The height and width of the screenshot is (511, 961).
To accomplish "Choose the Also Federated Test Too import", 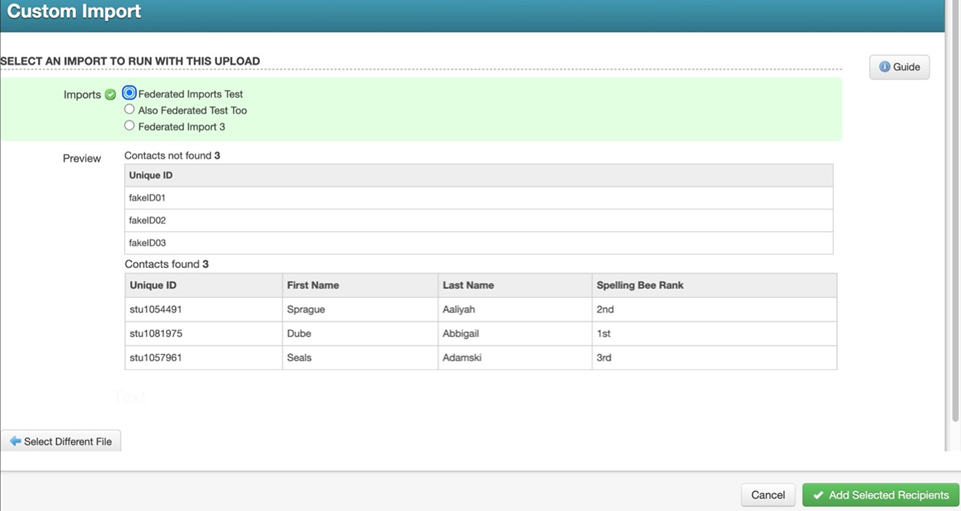I will [129, 110].
